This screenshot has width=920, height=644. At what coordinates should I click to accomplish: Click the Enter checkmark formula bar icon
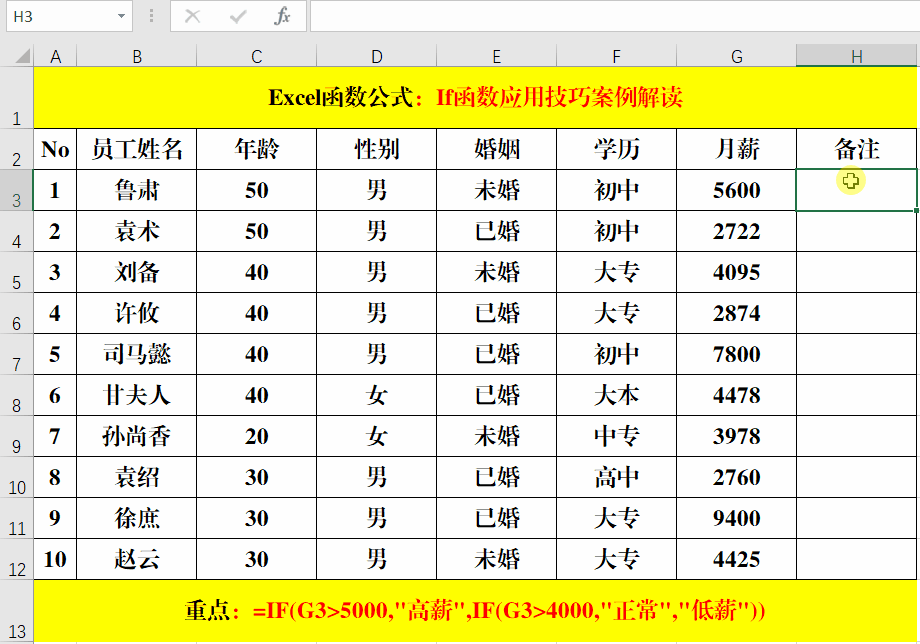238,16
